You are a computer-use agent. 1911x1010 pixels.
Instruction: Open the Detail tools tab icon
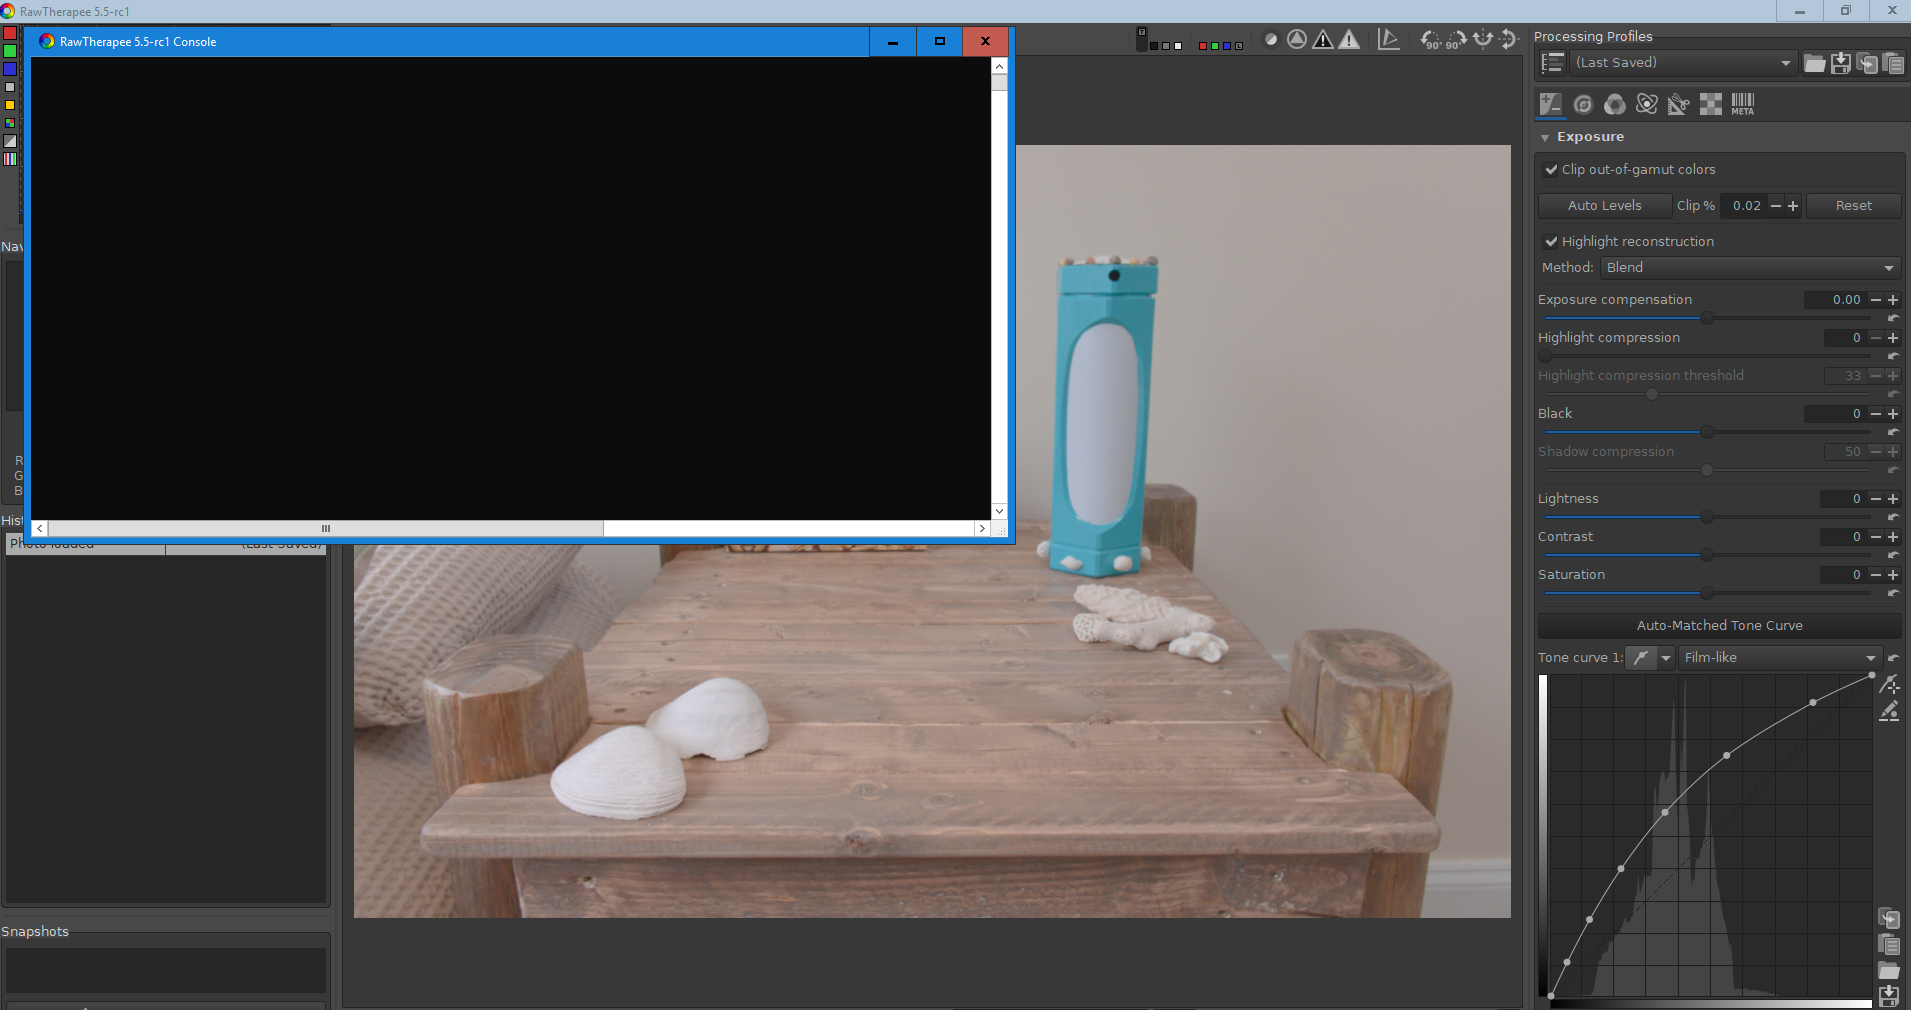coord(1583,104)
